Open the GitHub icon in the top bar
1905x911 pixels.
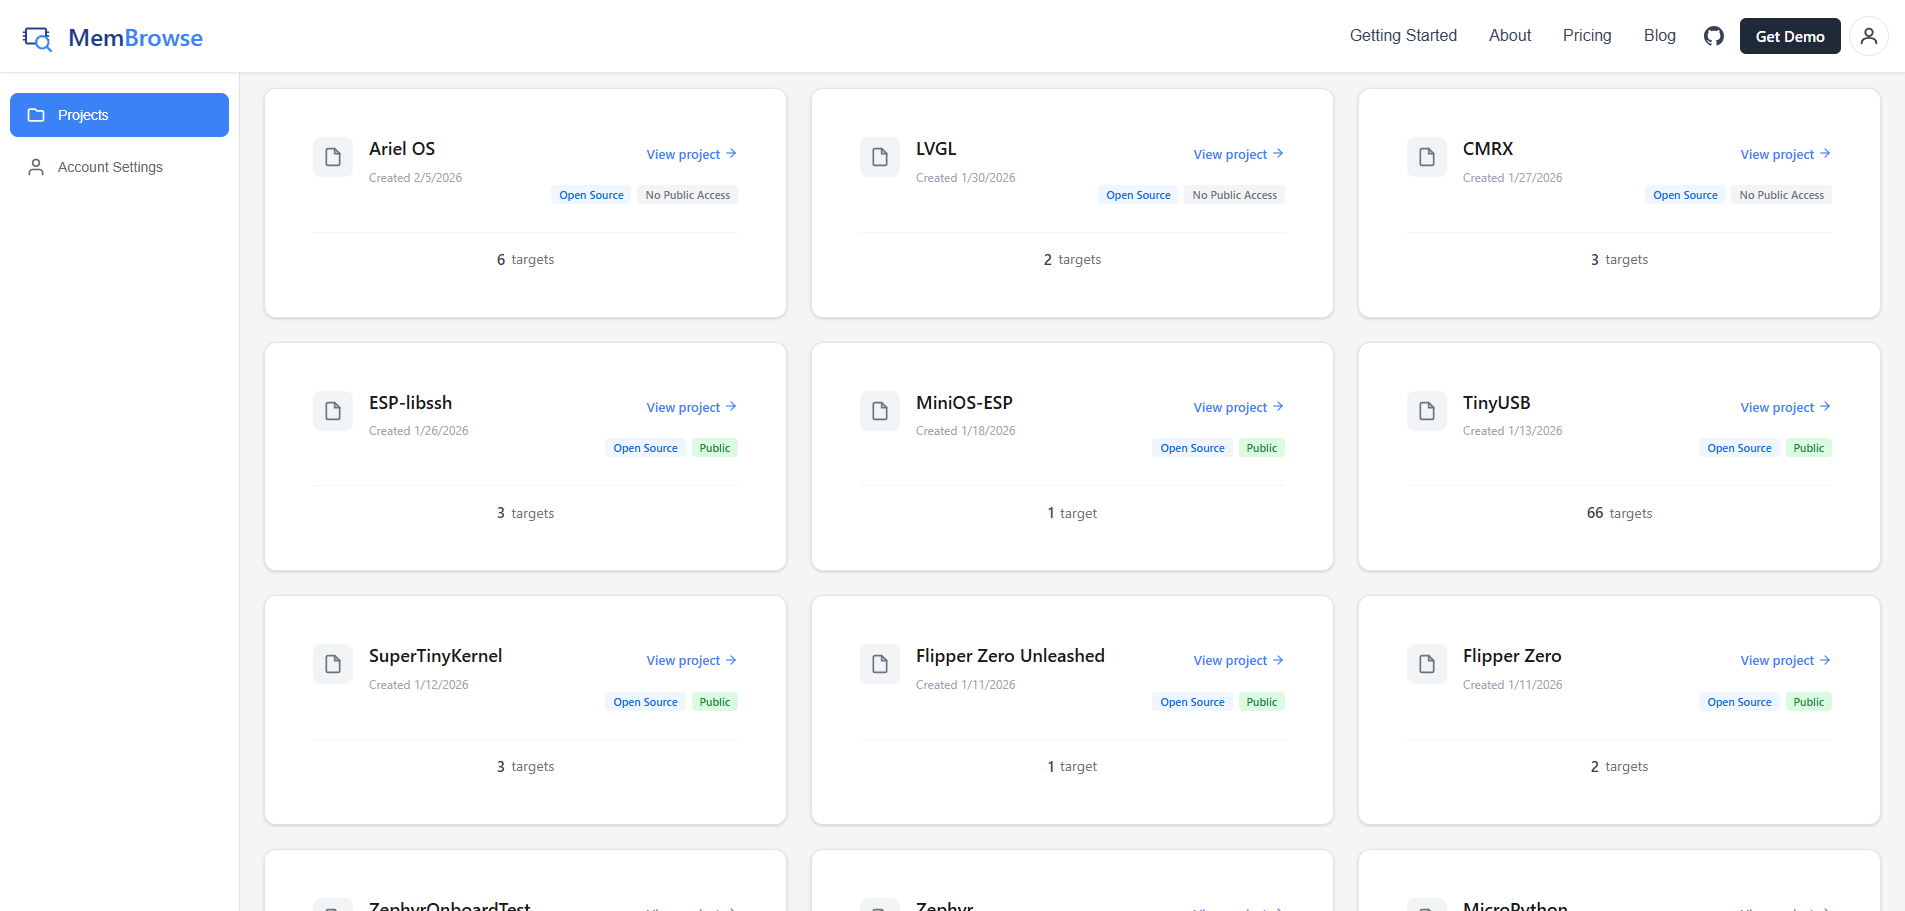(x=1713, y=36)
